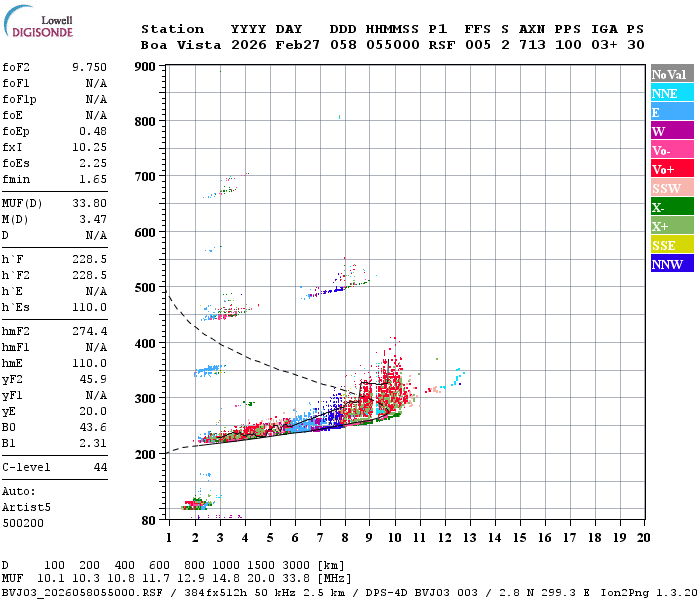700x600 pixels.
Task: Click the C-level value 44
Action: tap(100, 467)
